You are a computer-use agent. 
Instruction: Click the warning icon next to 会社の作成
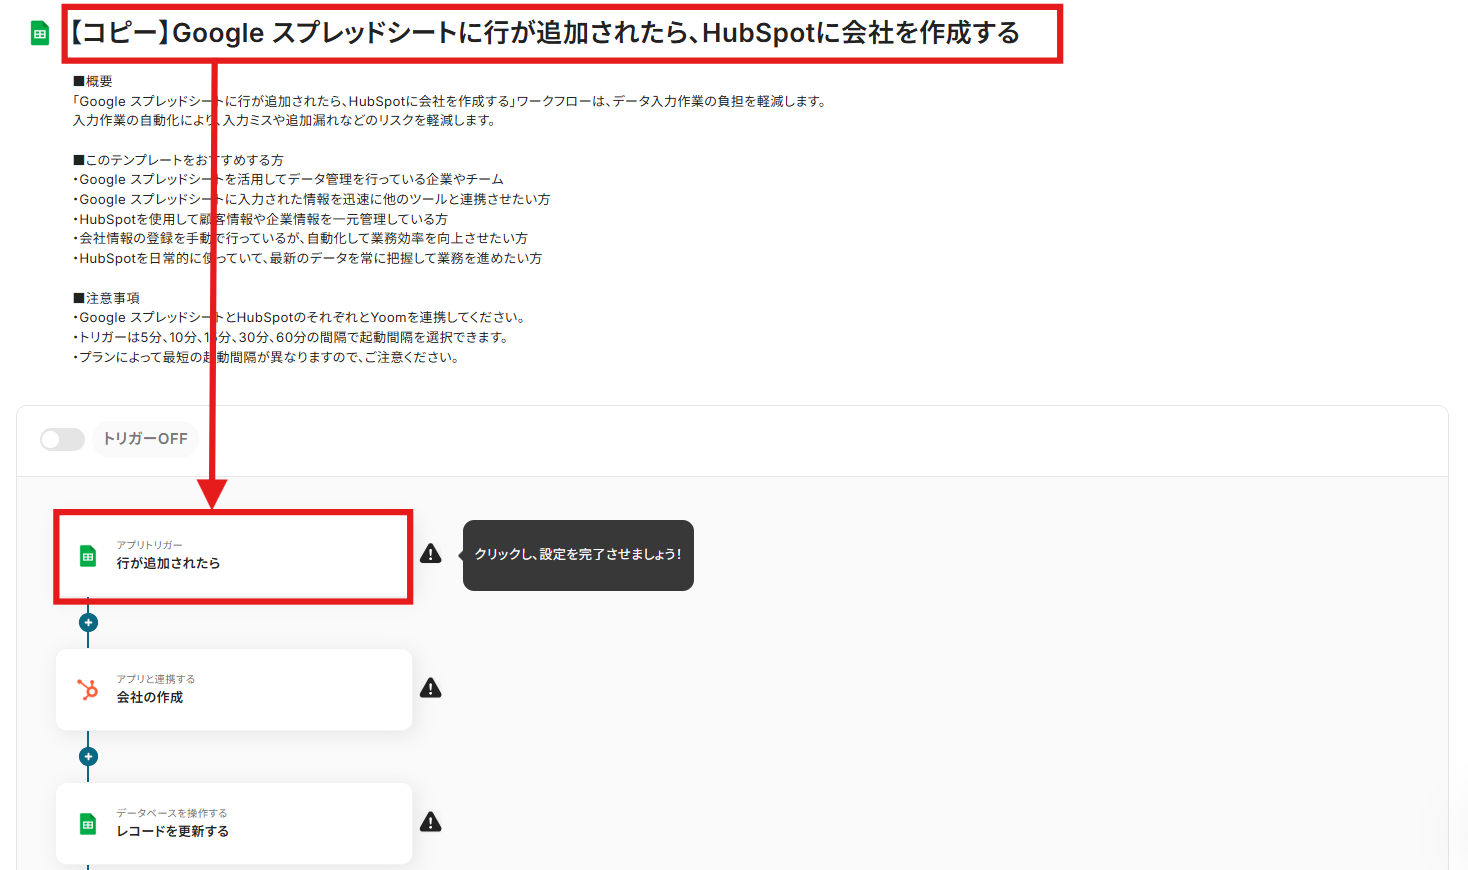pos(431,688)
